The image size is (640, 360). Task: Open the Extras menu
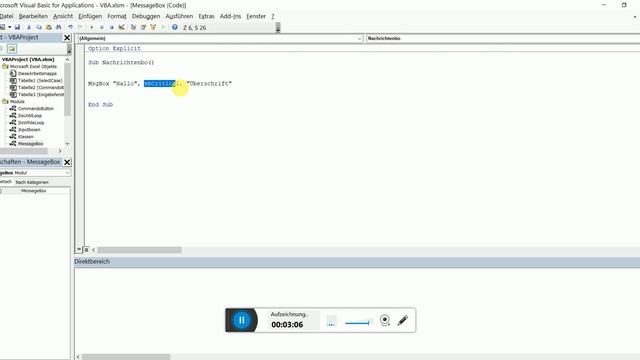point(207,16)
